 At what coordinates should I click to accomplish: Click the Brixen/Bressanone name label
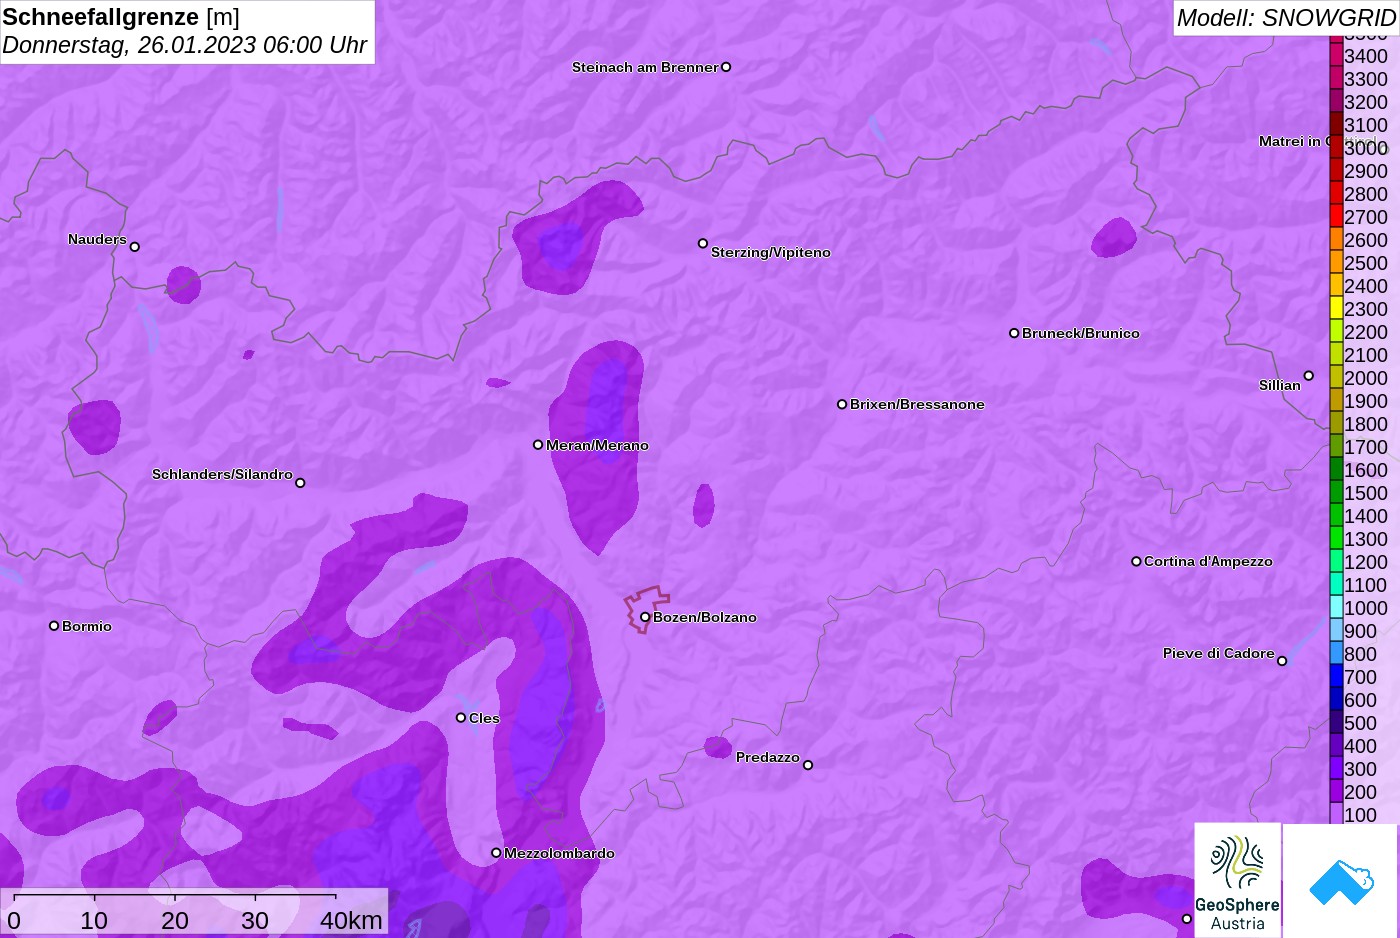click(x=917, y=404)
